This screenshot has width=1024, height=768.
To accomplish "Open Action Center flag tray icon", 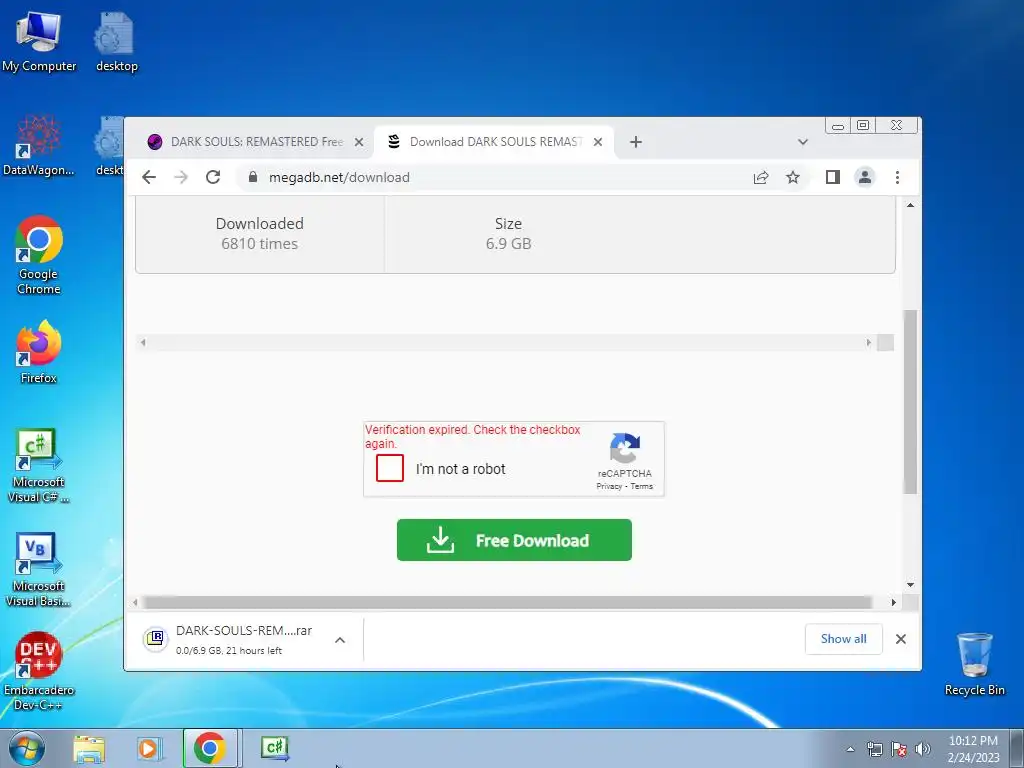I will coord(899,749).
